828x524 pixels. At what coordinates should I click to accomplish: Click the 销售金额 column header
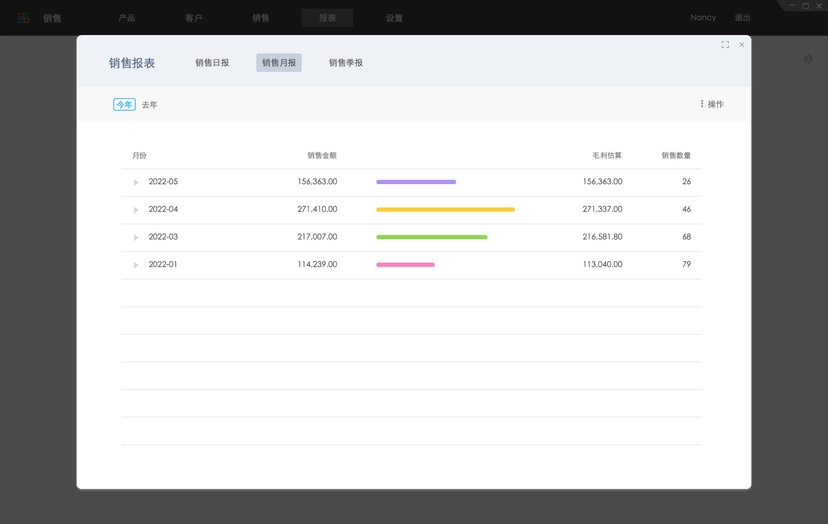click(x=322, y=155)
